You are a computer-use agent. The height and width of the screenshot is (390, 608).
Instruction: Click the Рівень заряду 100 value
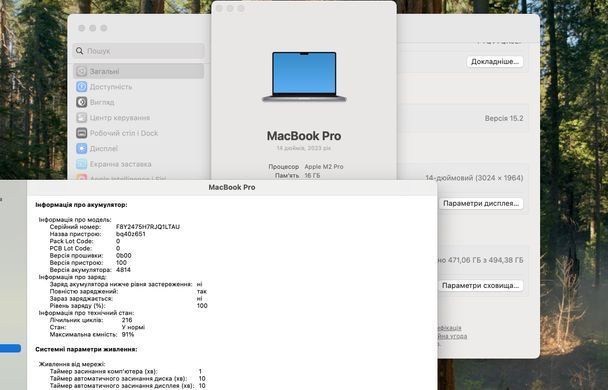[x=202, y=306]
